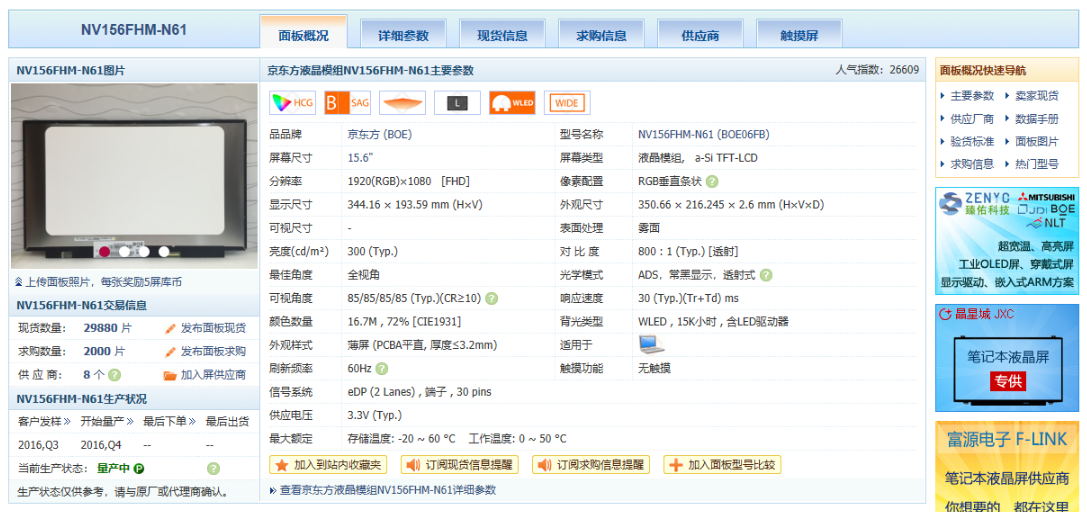The width and height of the screenshot is (1087, 512).
Task: Click the upload arrow icon before 上传面板照片
Action: pos(19,282)
